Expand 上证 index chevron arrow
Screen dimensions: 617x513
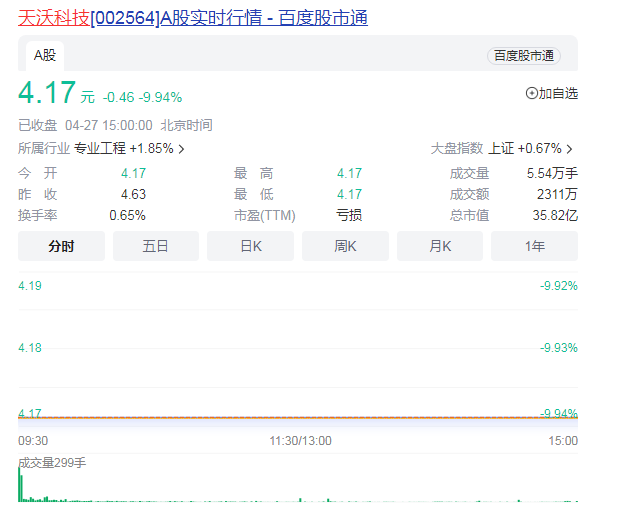click(569, 149)
